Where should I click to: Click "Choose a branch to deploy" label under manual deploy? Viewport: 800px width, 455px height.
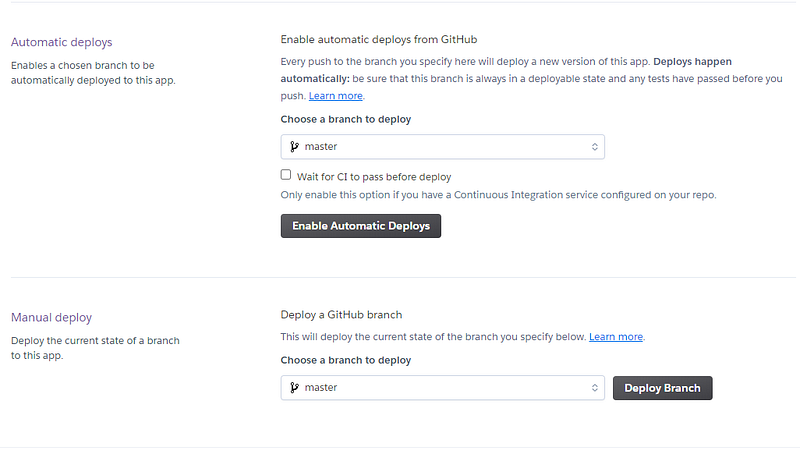coord(346,360)
